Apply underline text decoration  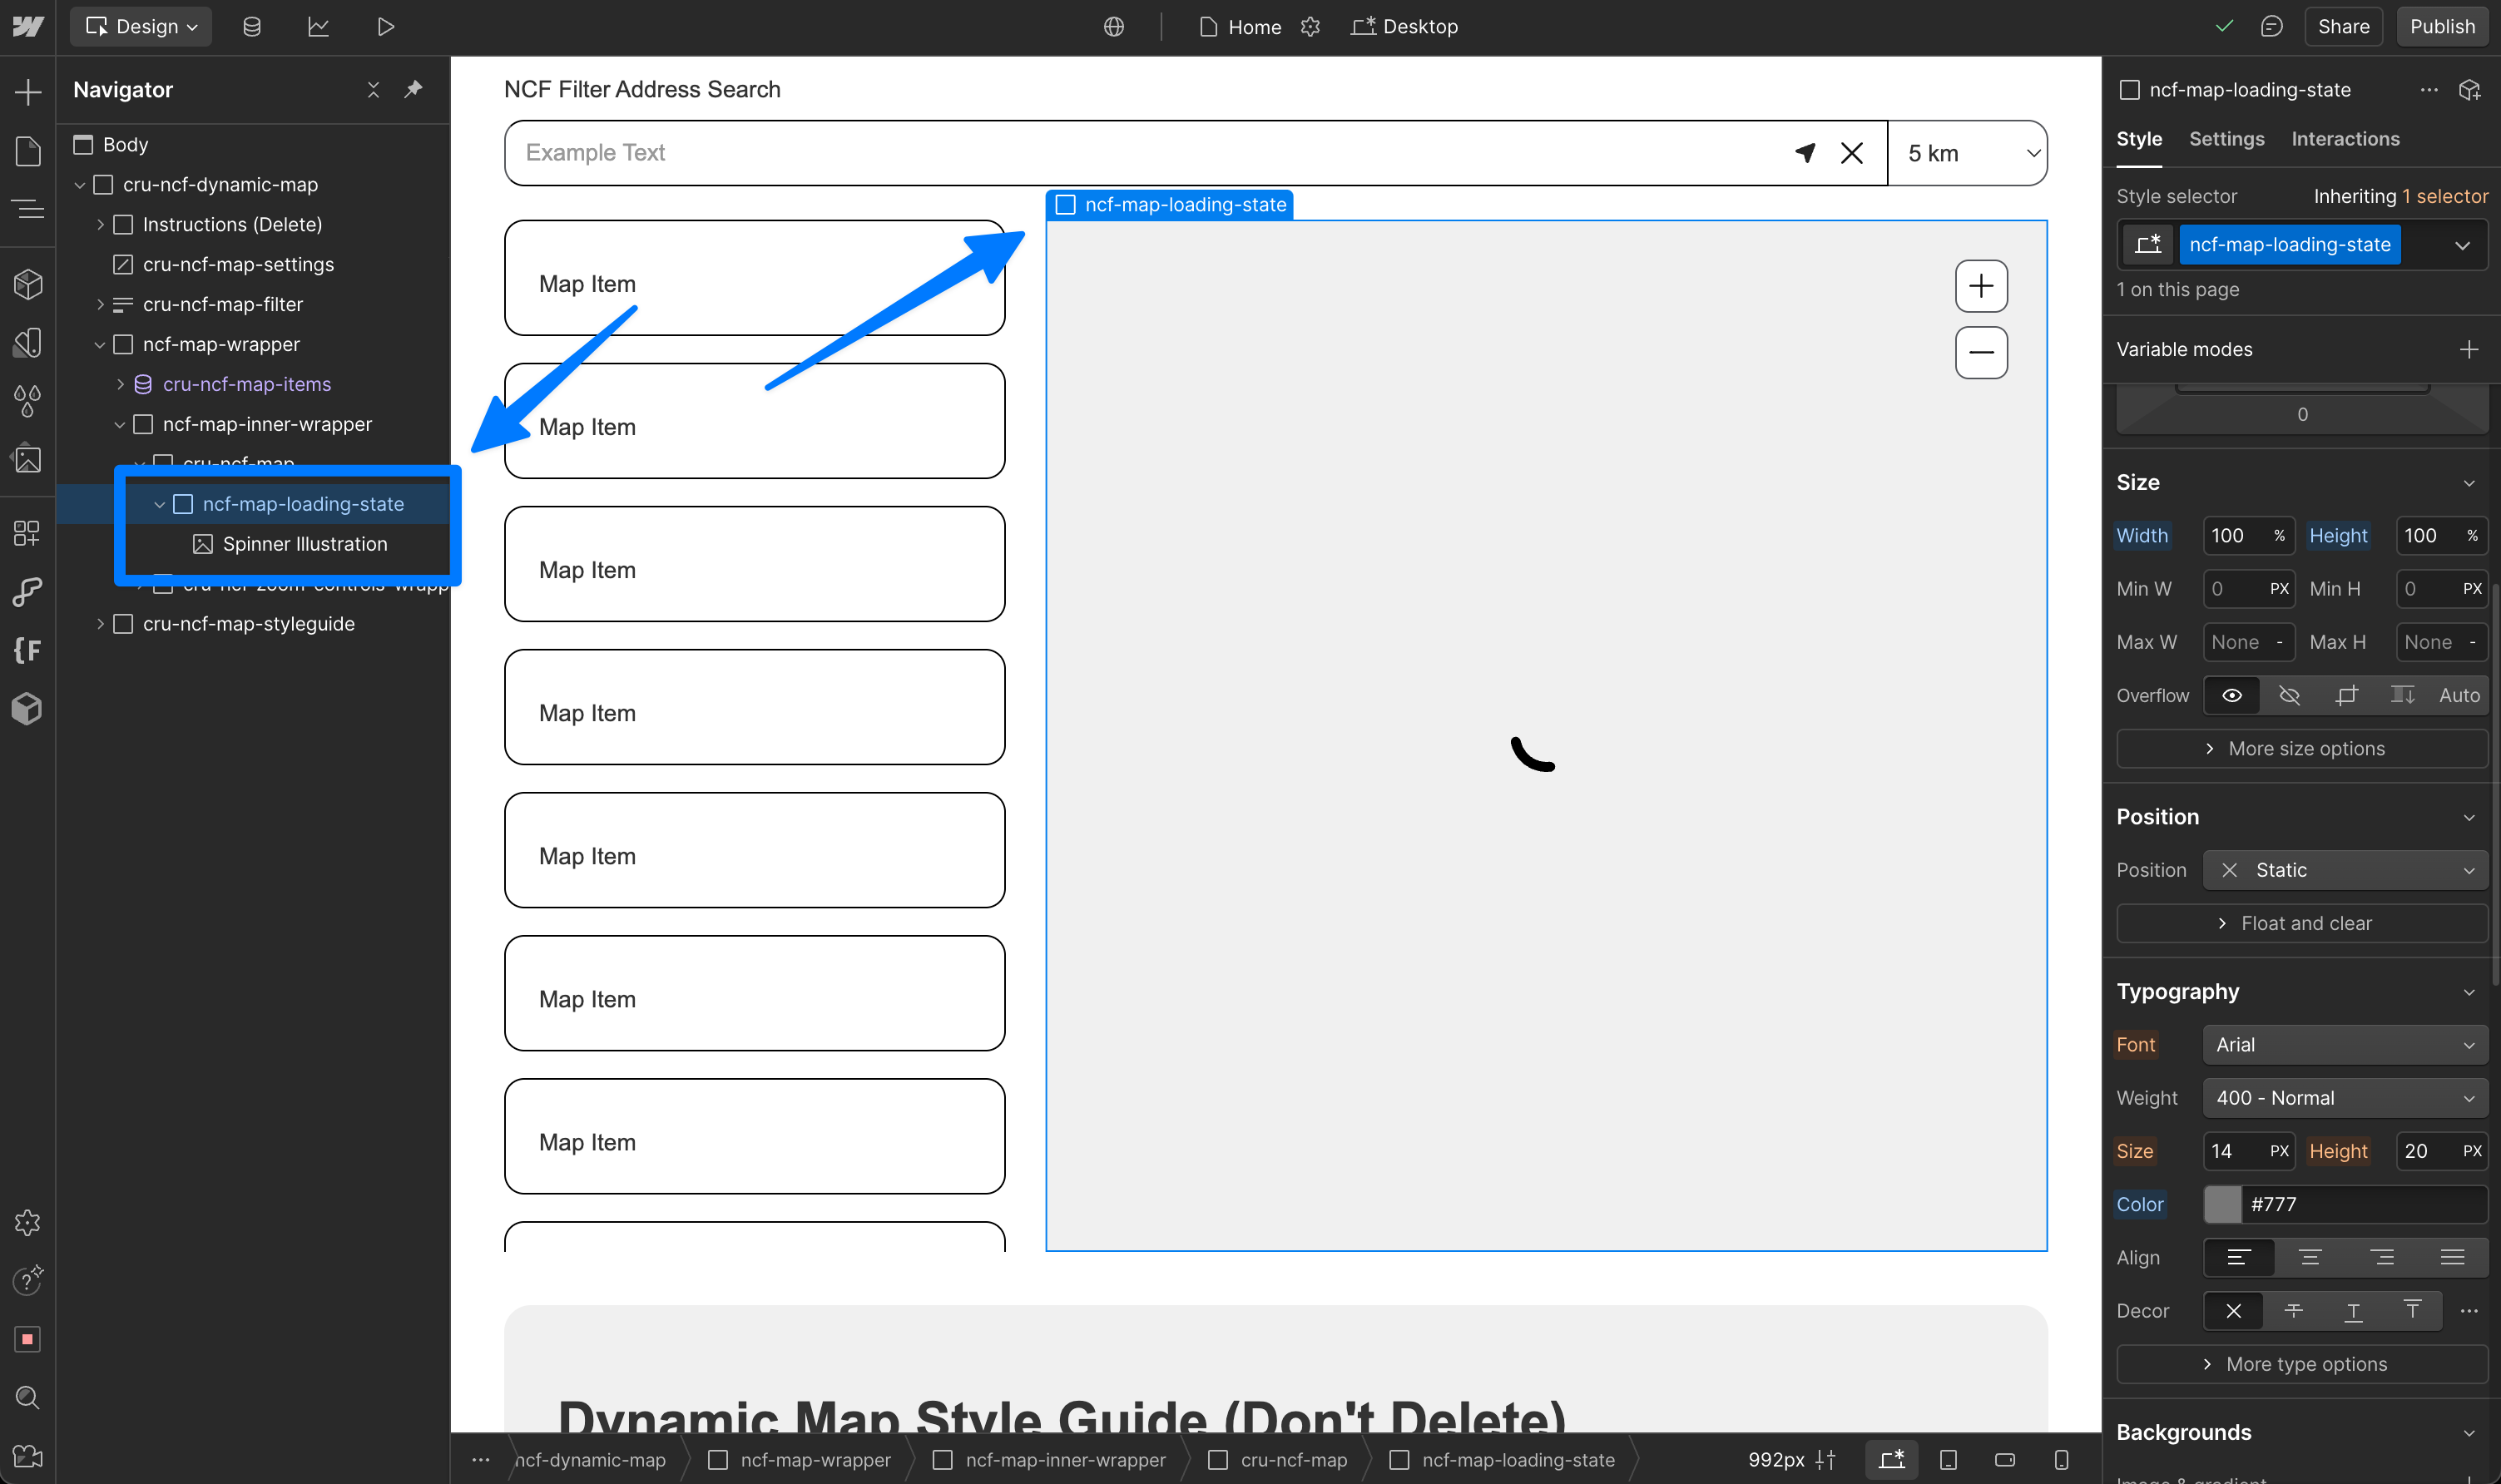pyautogui.click(x=2353, y=1310)
